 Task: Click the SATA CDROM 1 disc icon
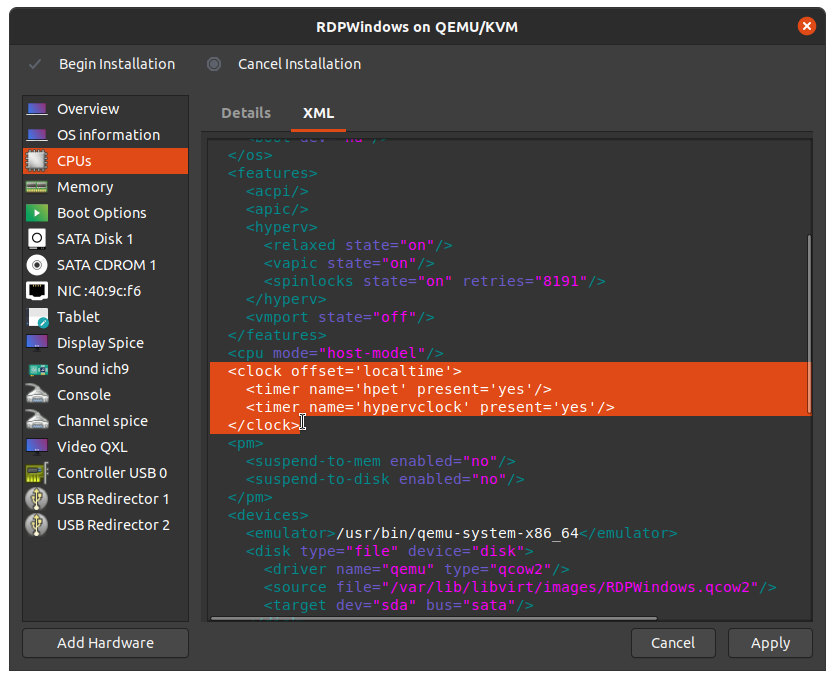[x=37, y=265]
